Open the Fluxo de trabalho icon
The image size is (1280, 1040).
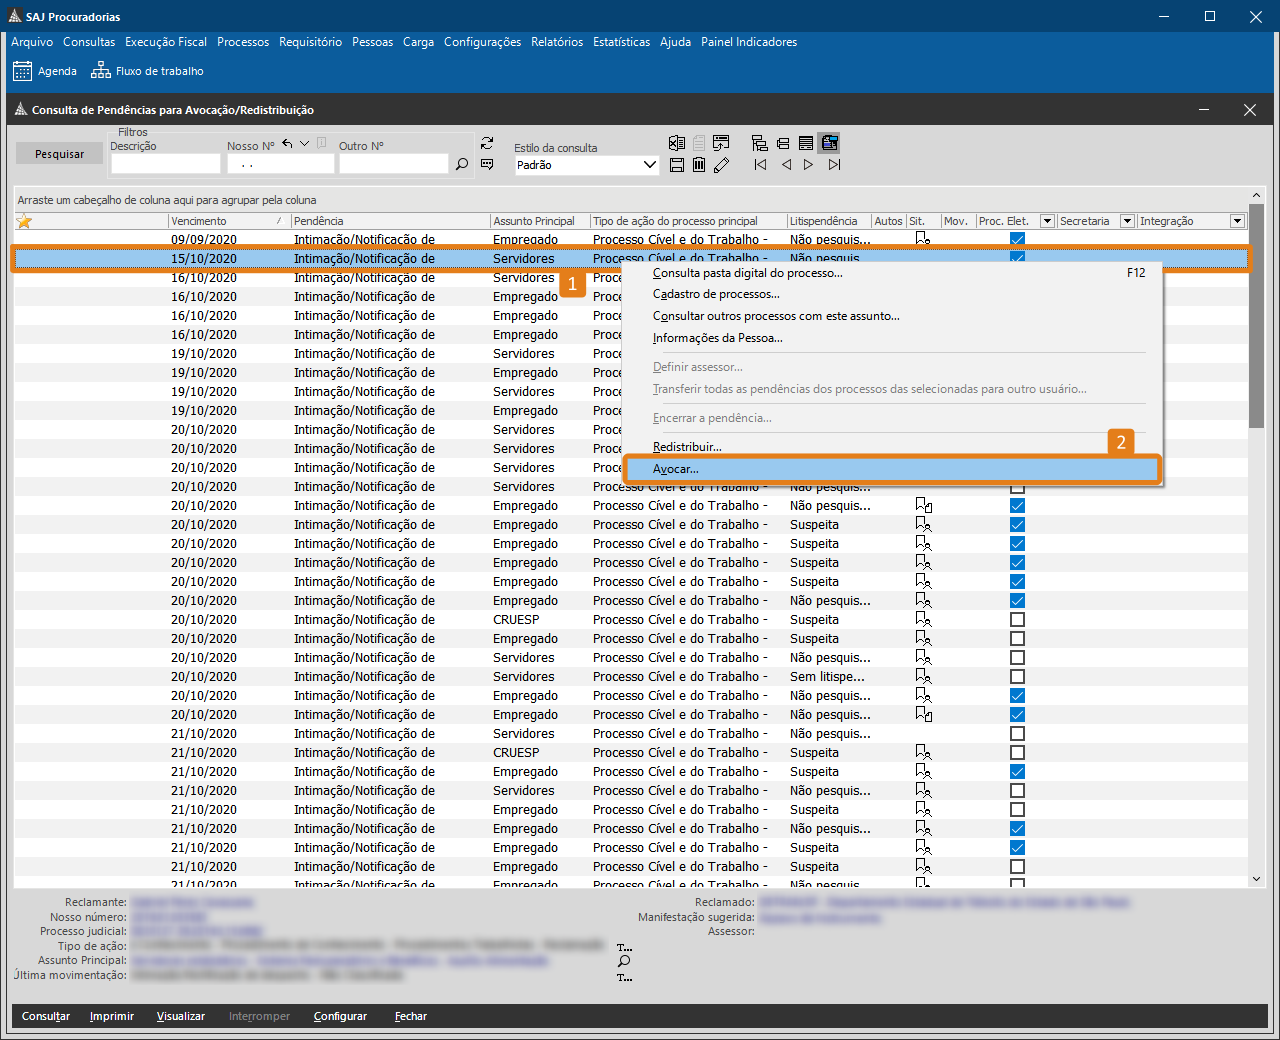[x=101, y=71]
